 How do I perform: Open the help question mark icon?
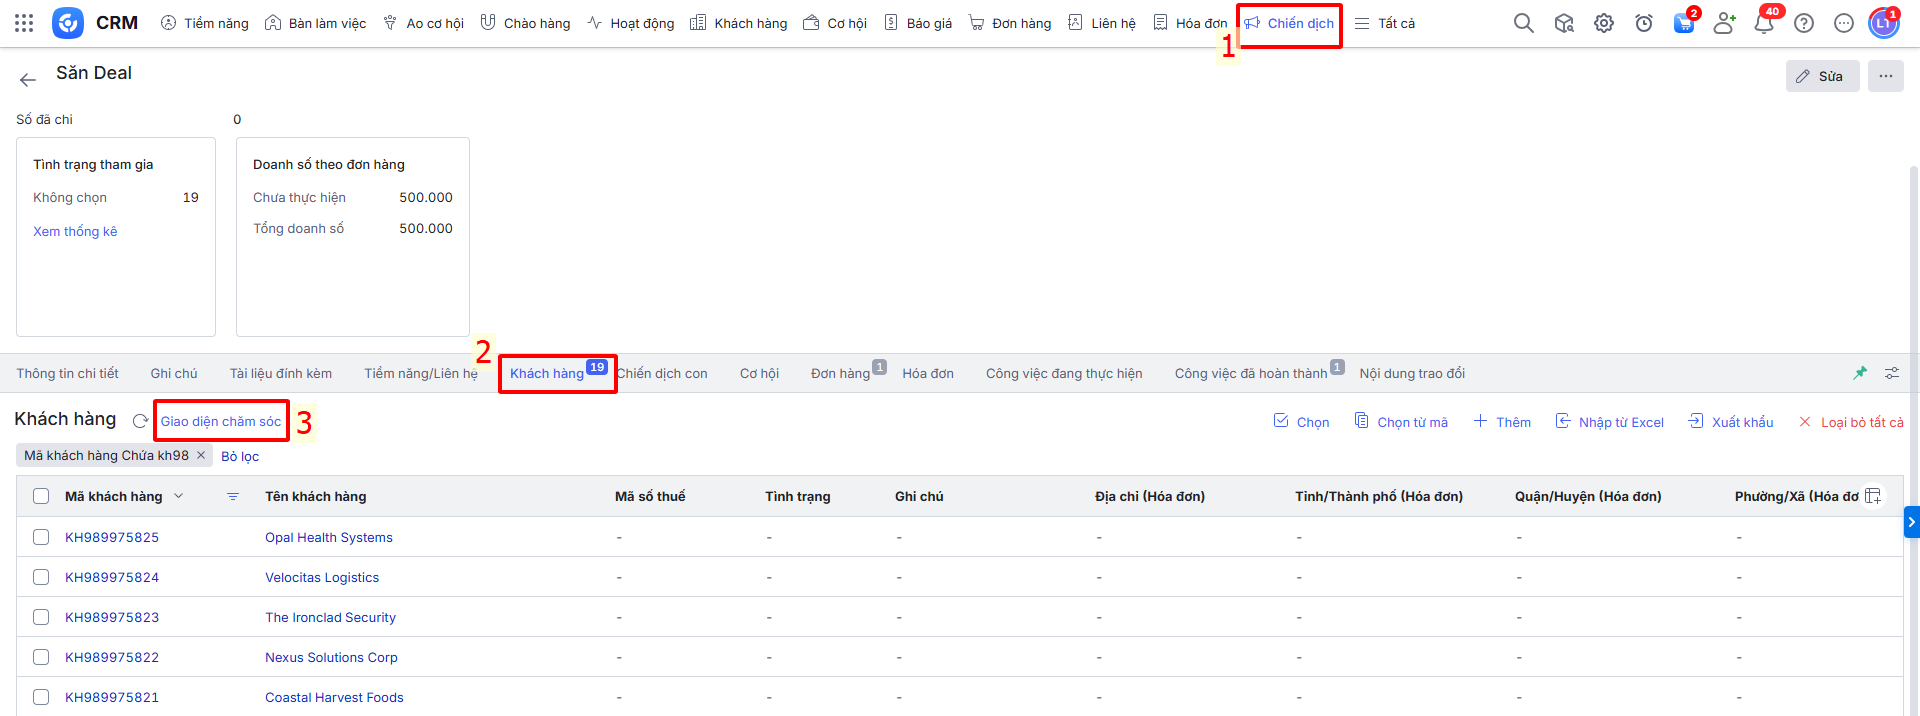(1803, 23)
